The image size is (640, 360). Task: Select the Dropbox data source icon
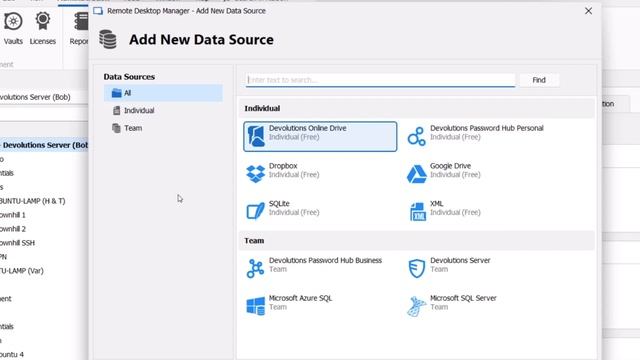click(x=256, y=174)
